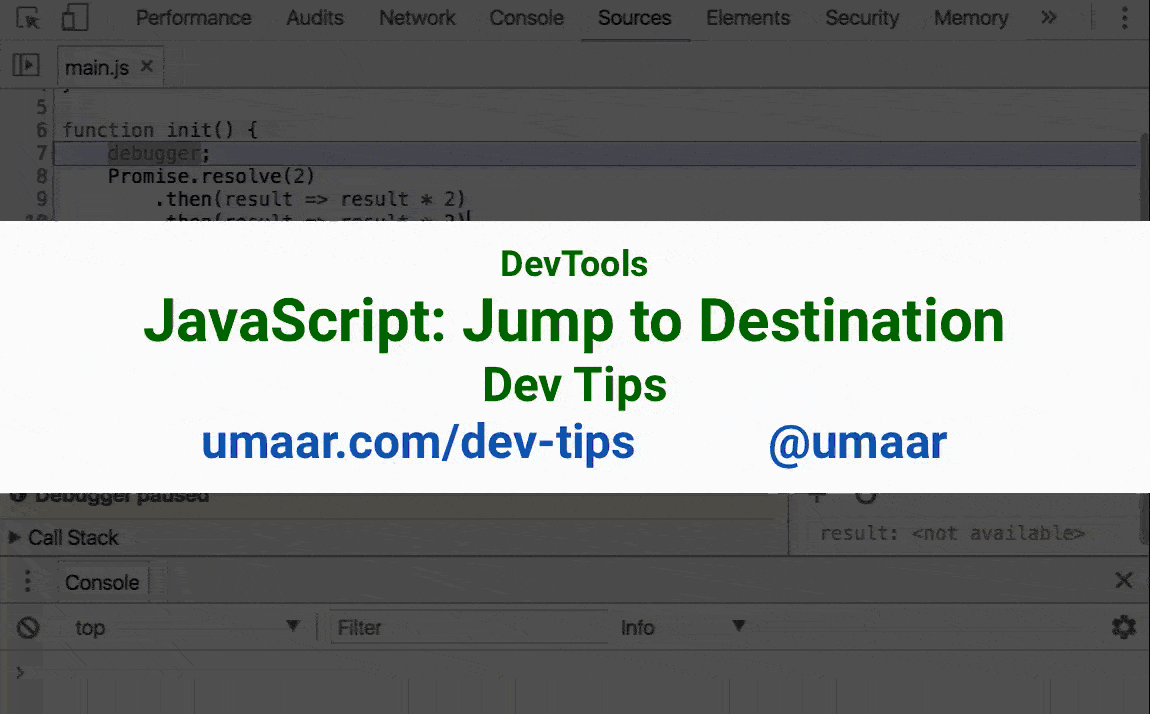This screenshot has height=714, width=1150.
Task: Select the Sources tab
Action: point(634,18)
